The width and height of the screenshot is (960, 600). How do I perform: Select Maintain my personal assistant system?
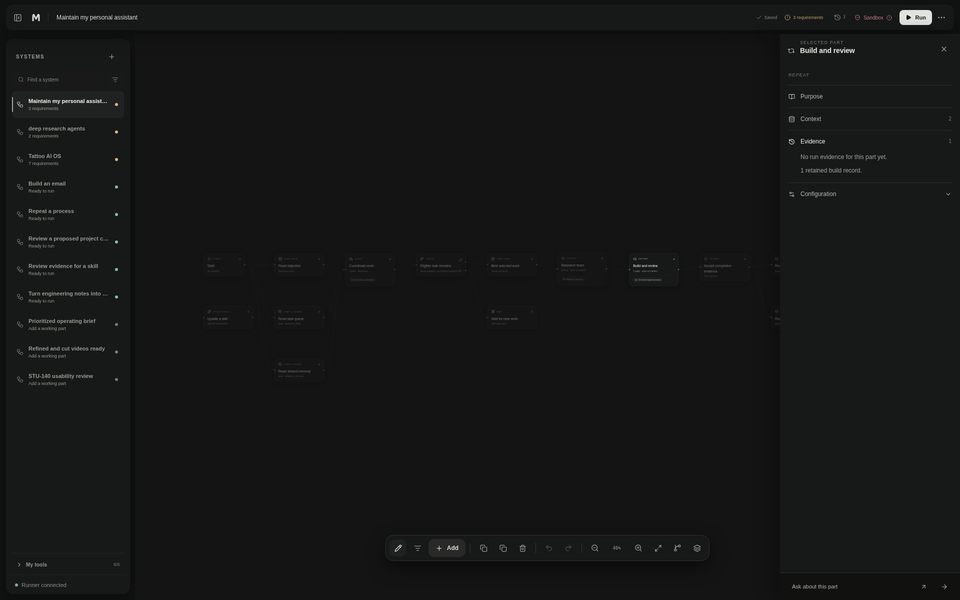[x=68, y=105]
